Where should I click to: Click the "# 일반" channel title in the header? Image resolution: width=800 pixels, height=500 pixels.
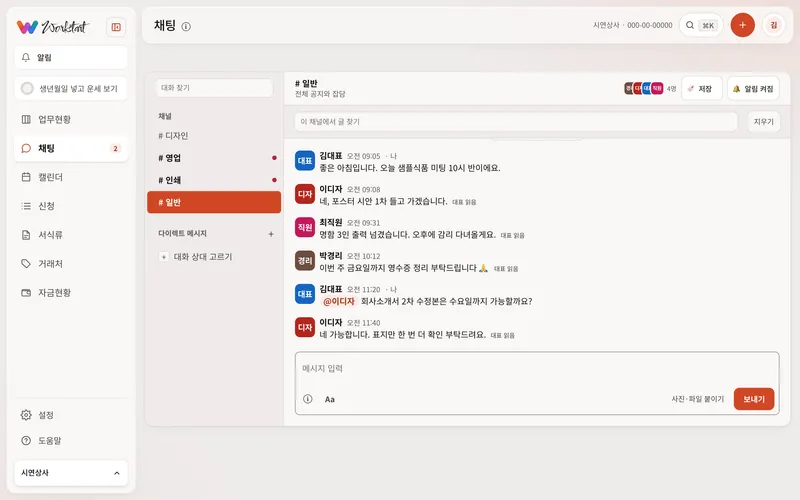(306, 83)
